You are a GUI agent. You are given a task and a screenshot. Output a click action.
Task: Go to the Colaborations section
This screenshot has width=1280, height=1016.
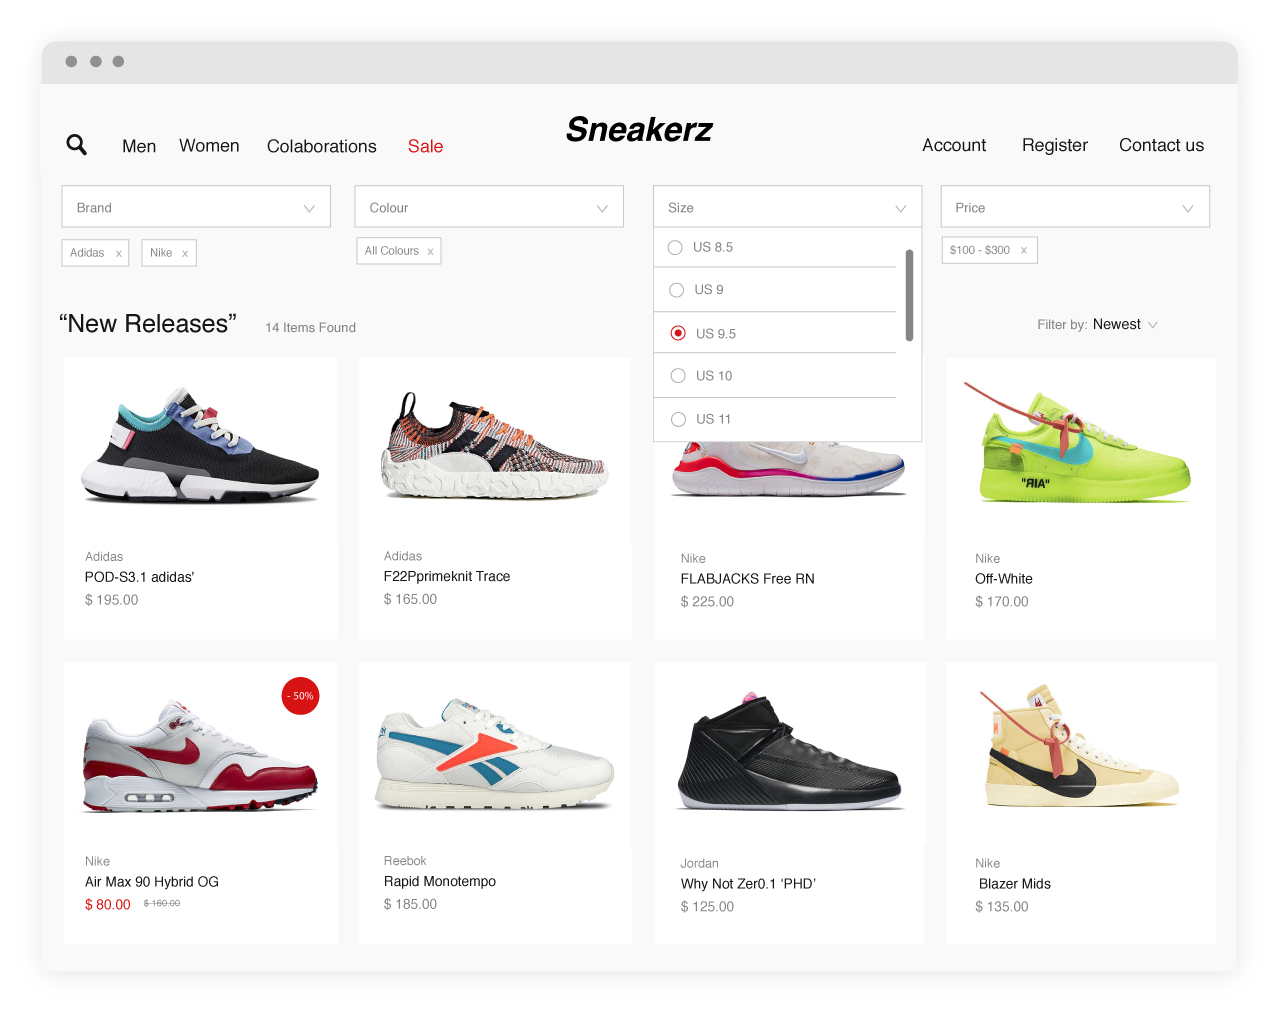point(322,146)
